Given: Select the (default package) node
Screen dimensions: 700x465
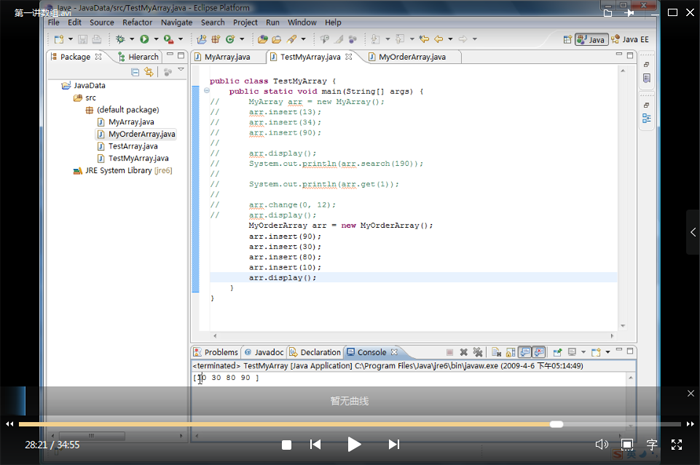Looking at the screenshot, I should click(x=123, y=110).
